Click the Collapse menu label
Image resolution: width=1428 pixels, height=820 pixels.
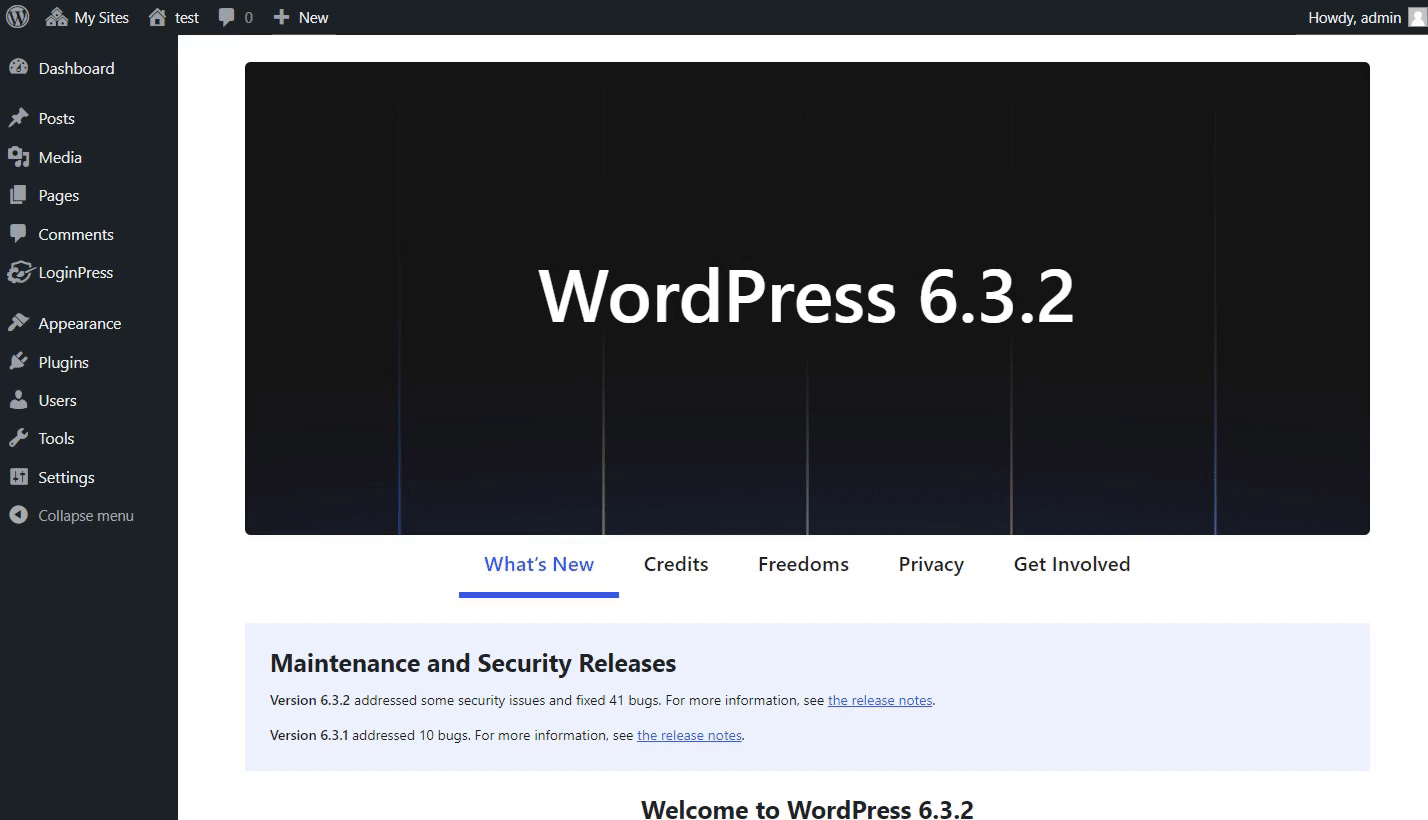[85, 515]
